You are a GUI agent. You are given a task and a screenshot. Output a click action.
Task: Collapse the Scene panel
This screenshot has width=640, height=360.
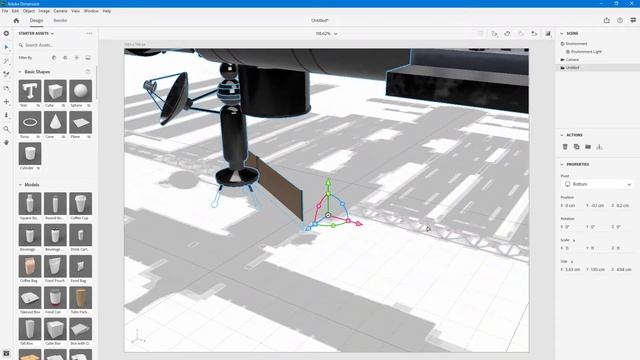[x=562, y=33]
